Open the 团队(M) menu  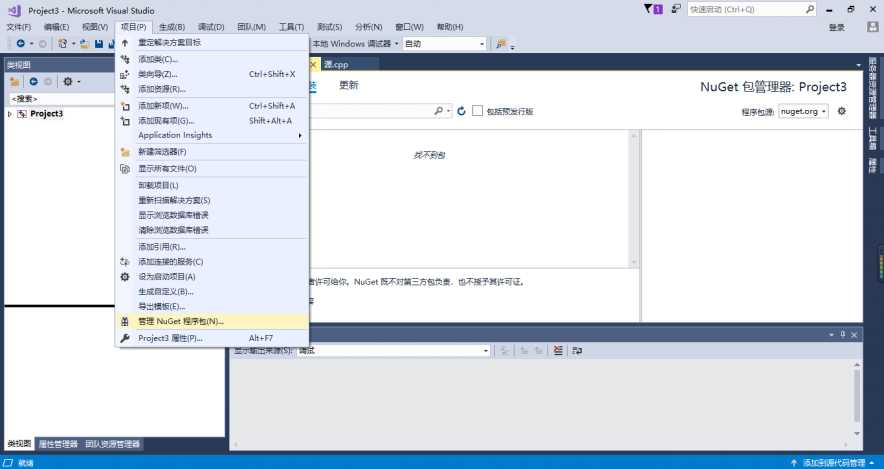pyautogui.click(x=251, y=27)
